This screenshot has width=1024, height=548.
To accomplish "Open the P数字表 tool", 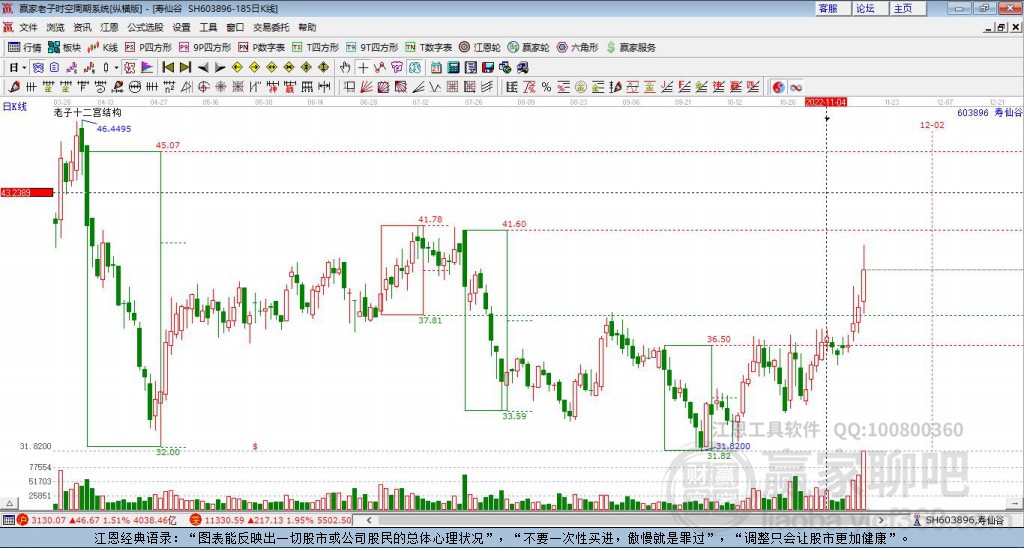I will point(261,47).
